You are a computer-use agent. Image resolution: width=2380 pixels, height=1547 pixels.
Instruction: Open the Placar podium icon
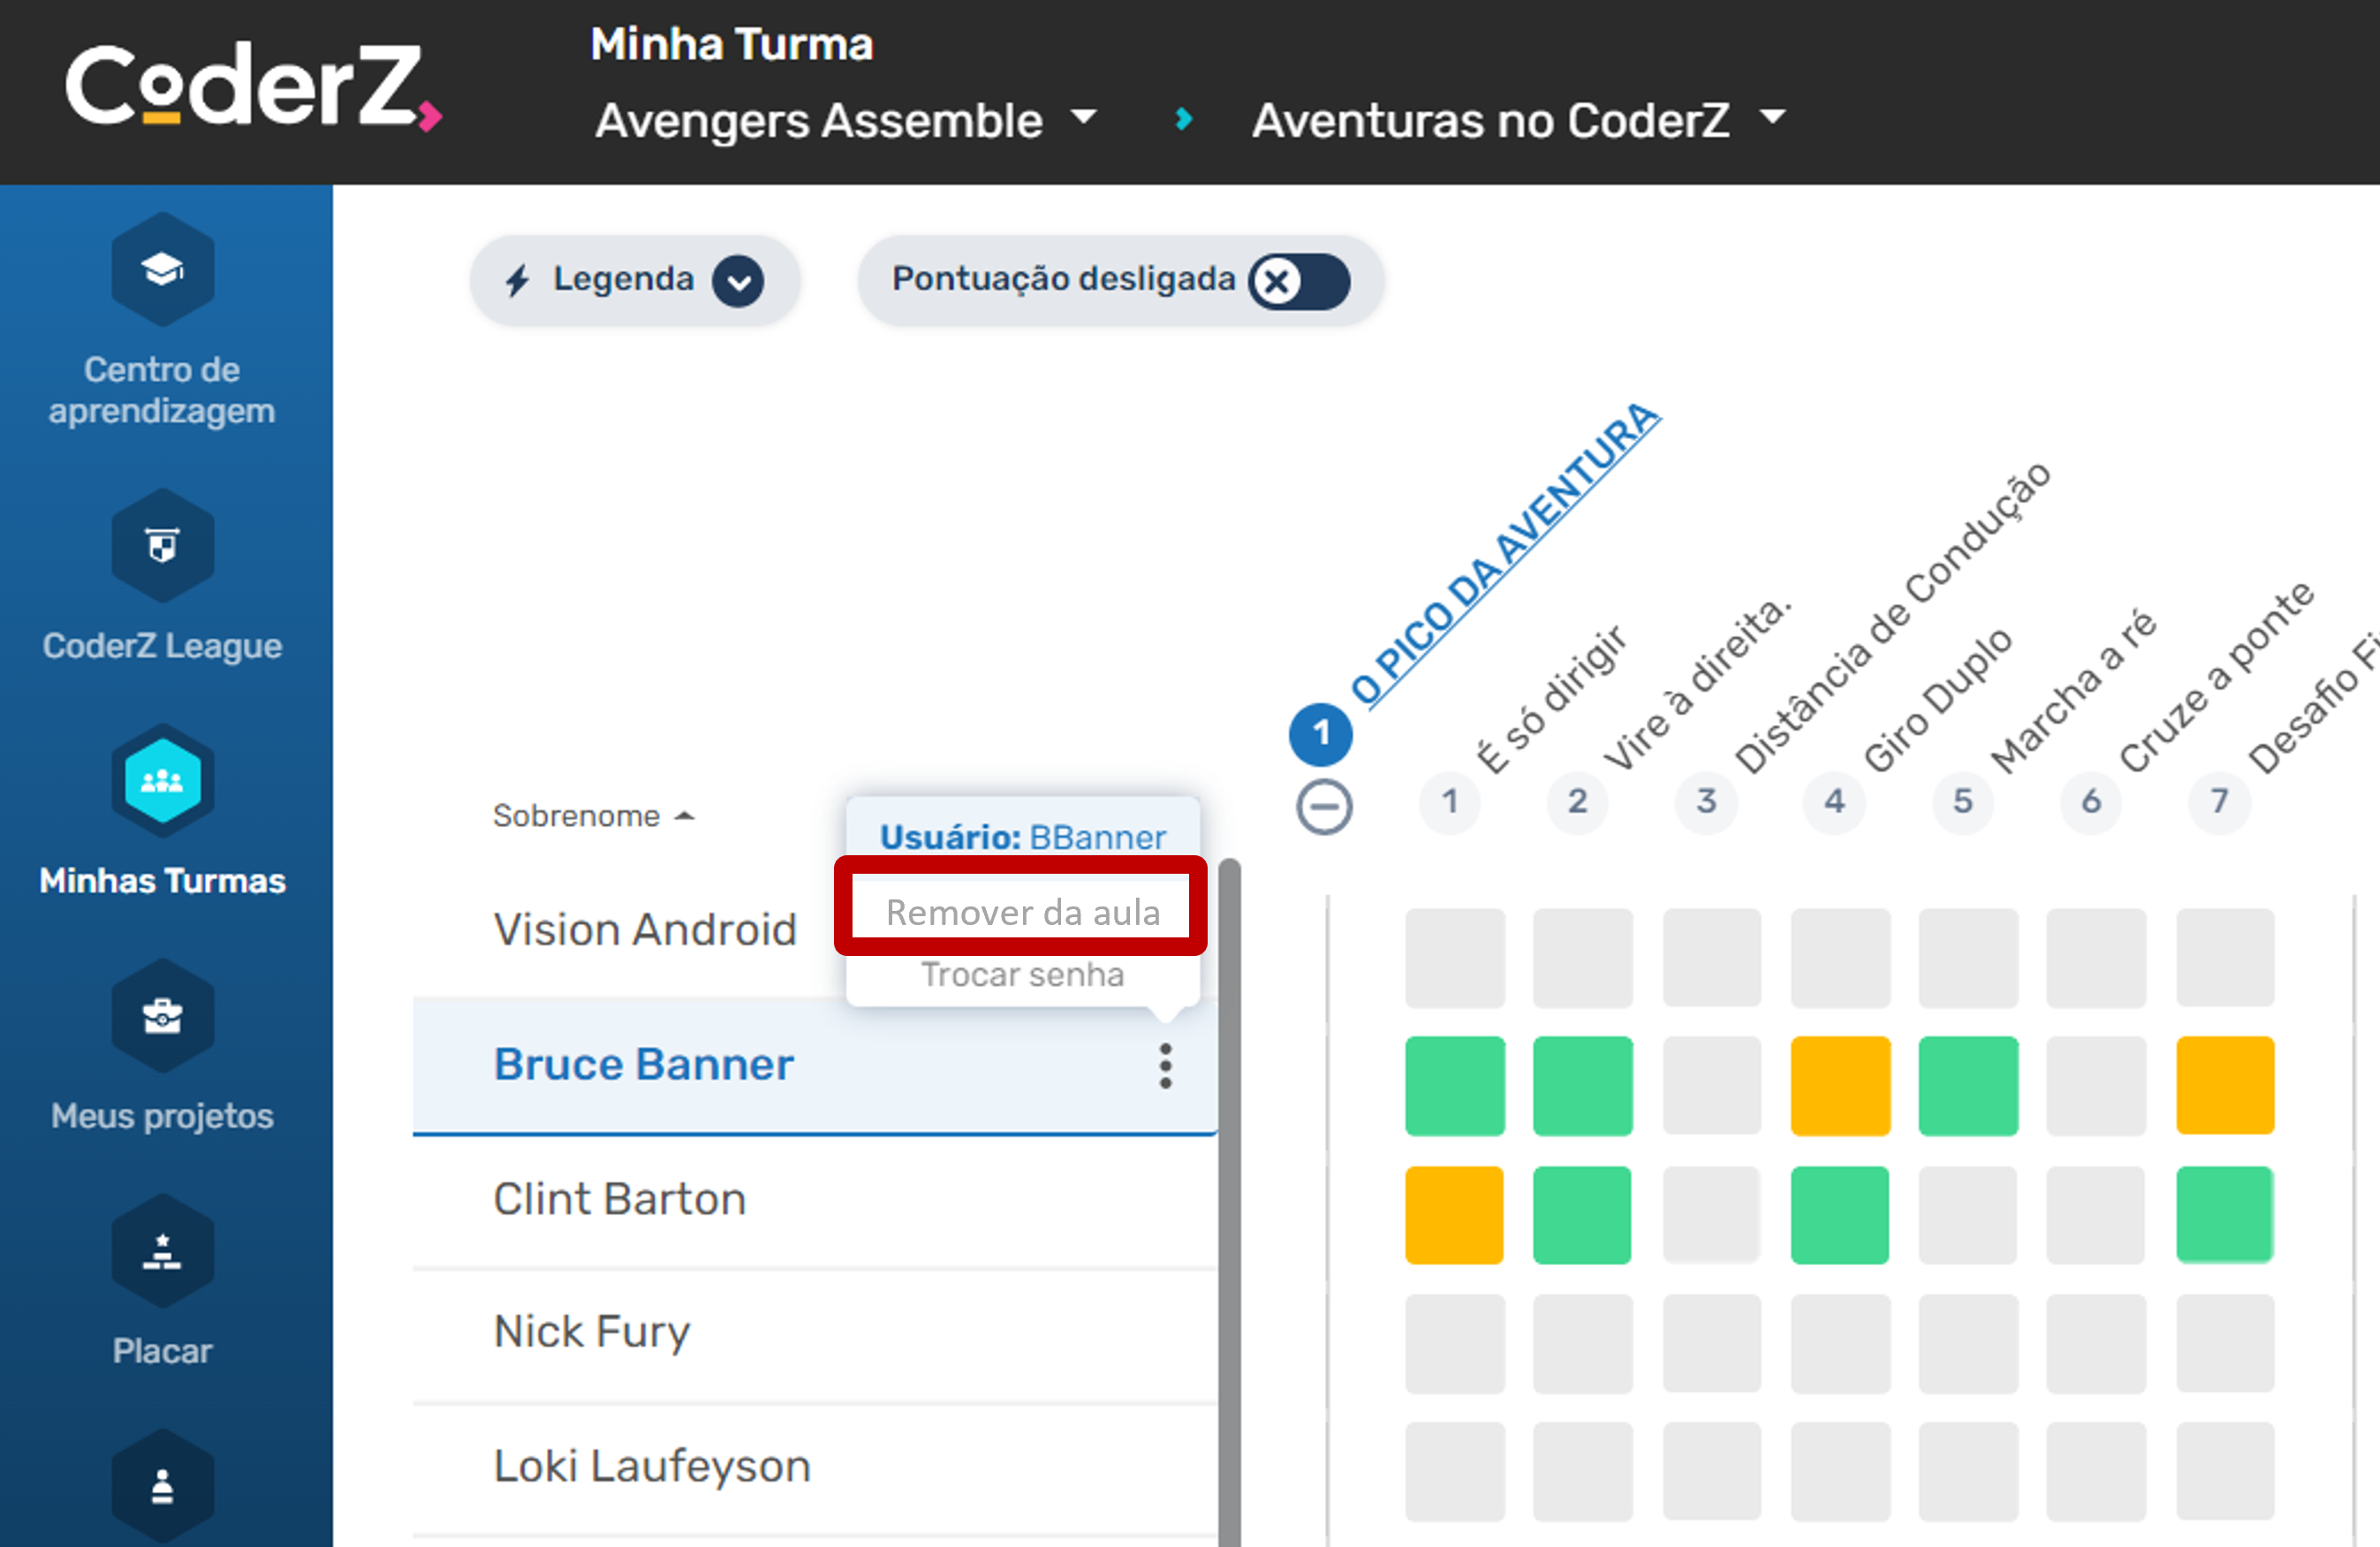pyautogui.click(x=162, y=1251)
